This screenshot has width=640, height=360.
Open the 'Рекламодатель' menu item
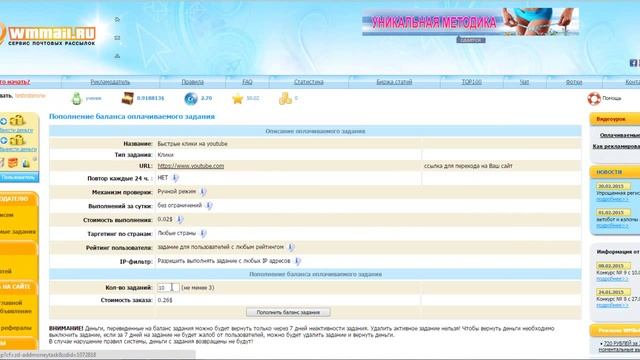pos(110,82)
